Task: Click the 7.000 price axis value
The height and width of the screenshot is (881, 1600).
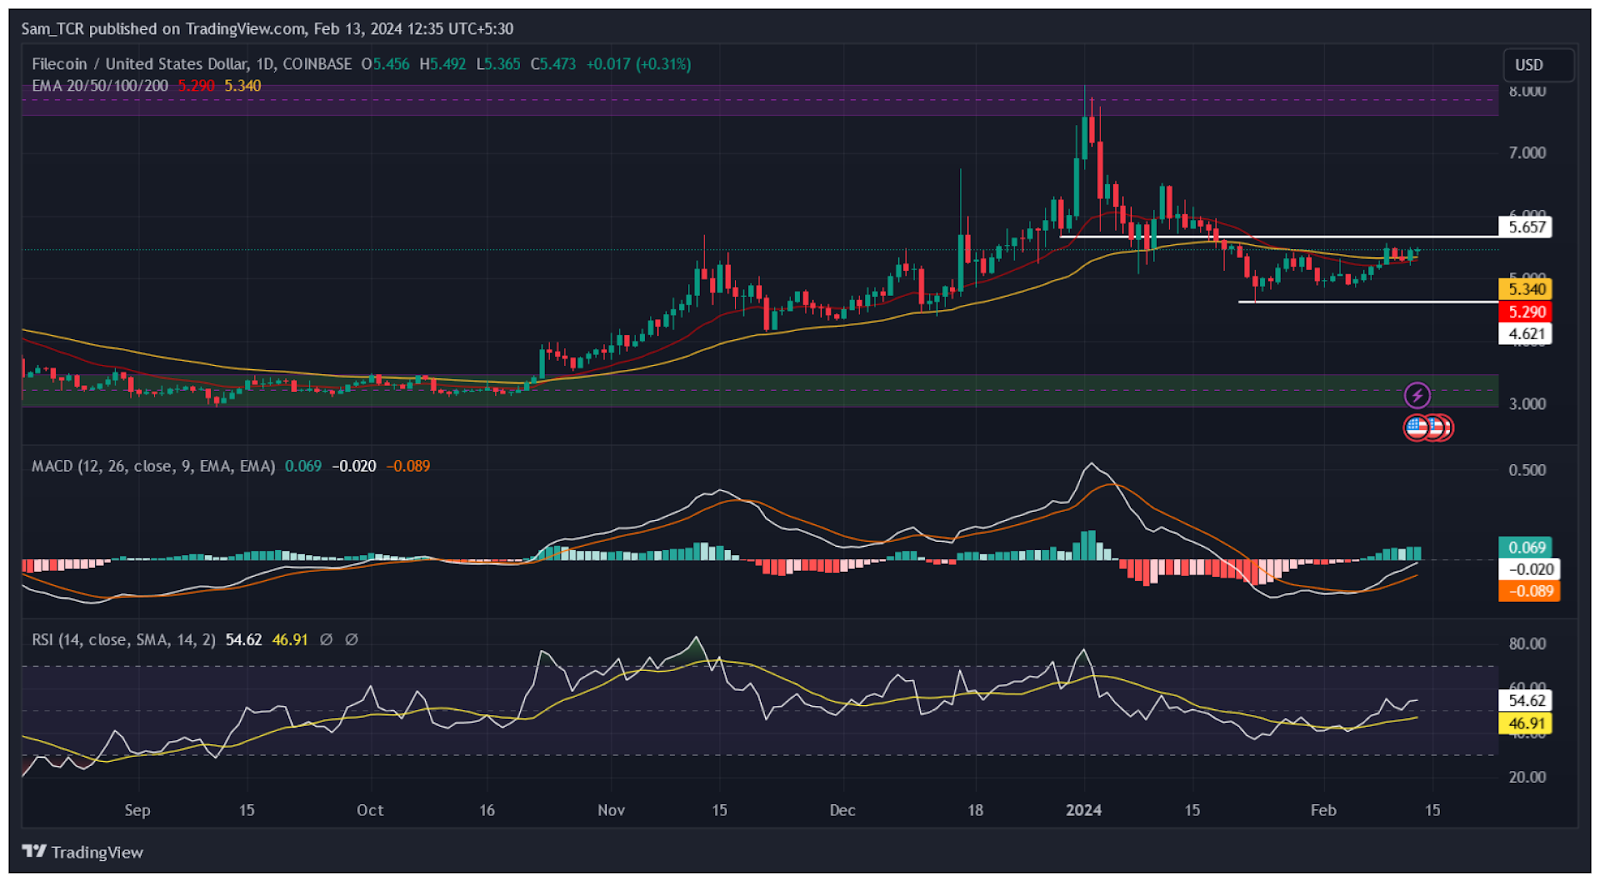Action: click(1527, 153)
